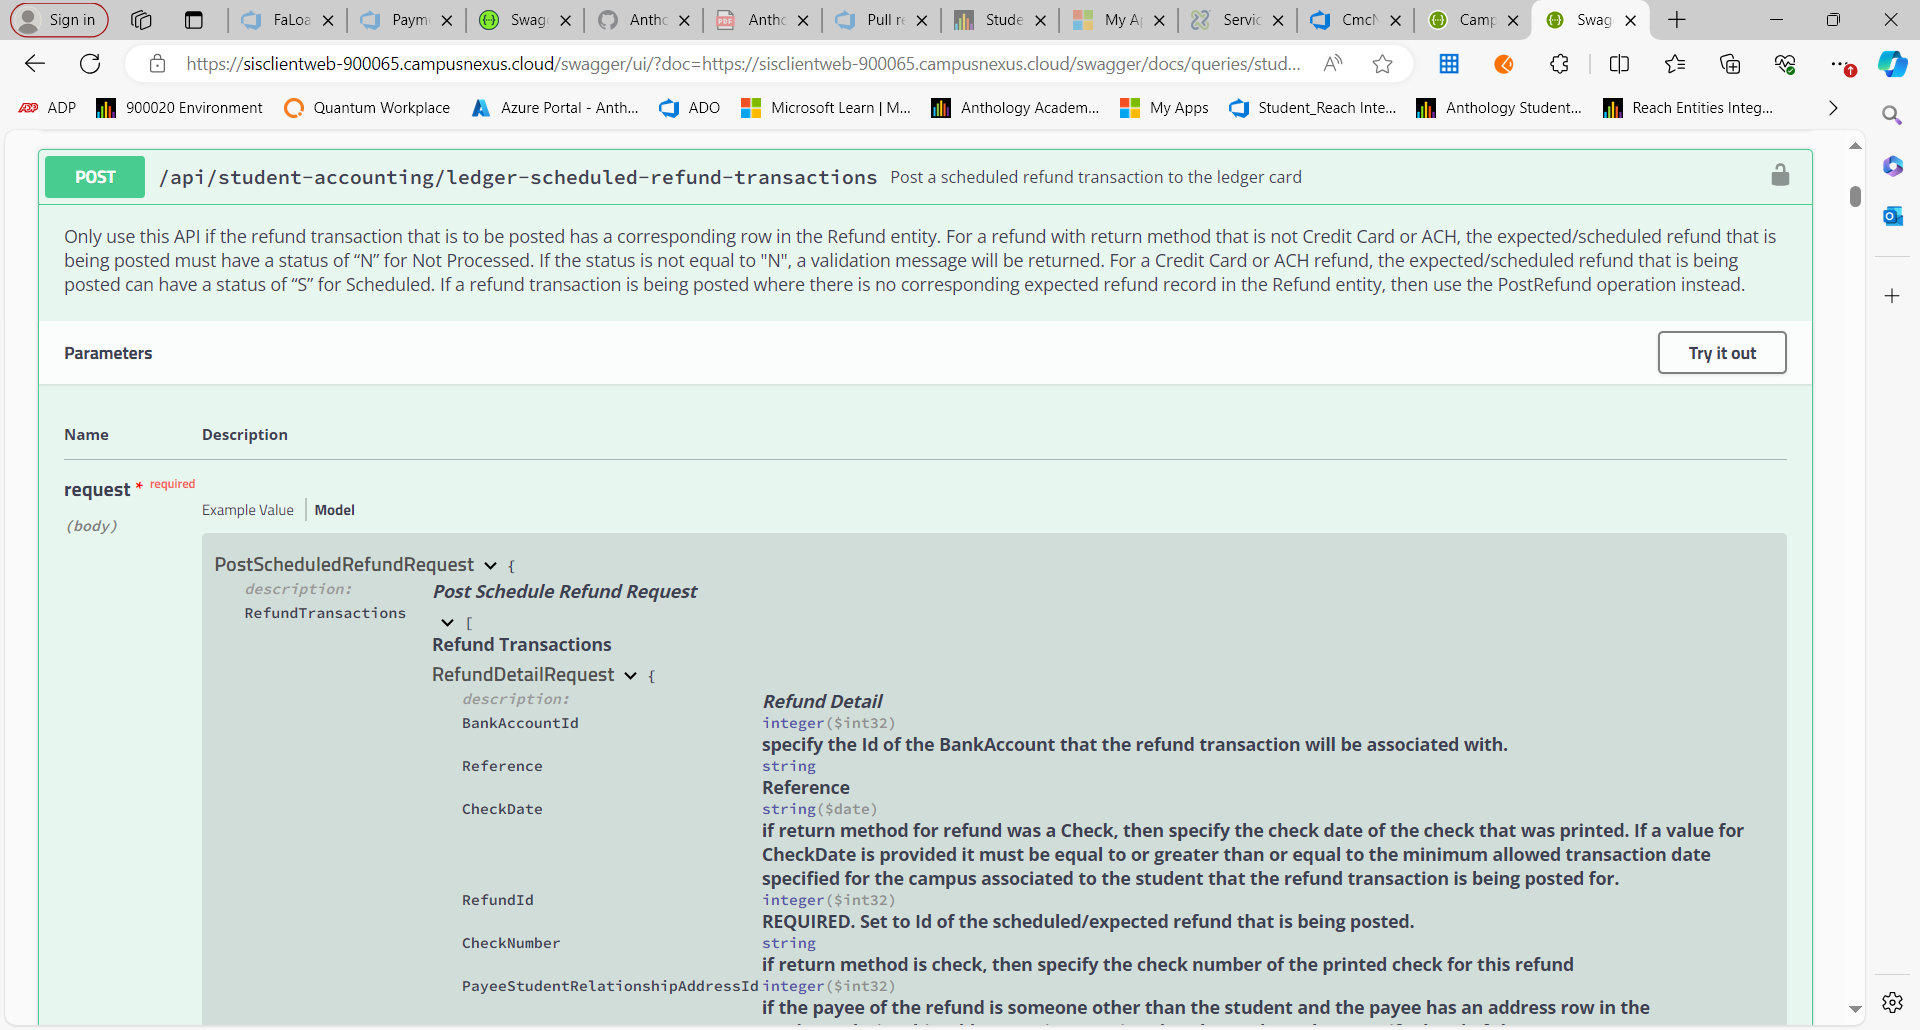Collapse RefundTransactions array chevron

pyautogui.click(x=448, y=623)
